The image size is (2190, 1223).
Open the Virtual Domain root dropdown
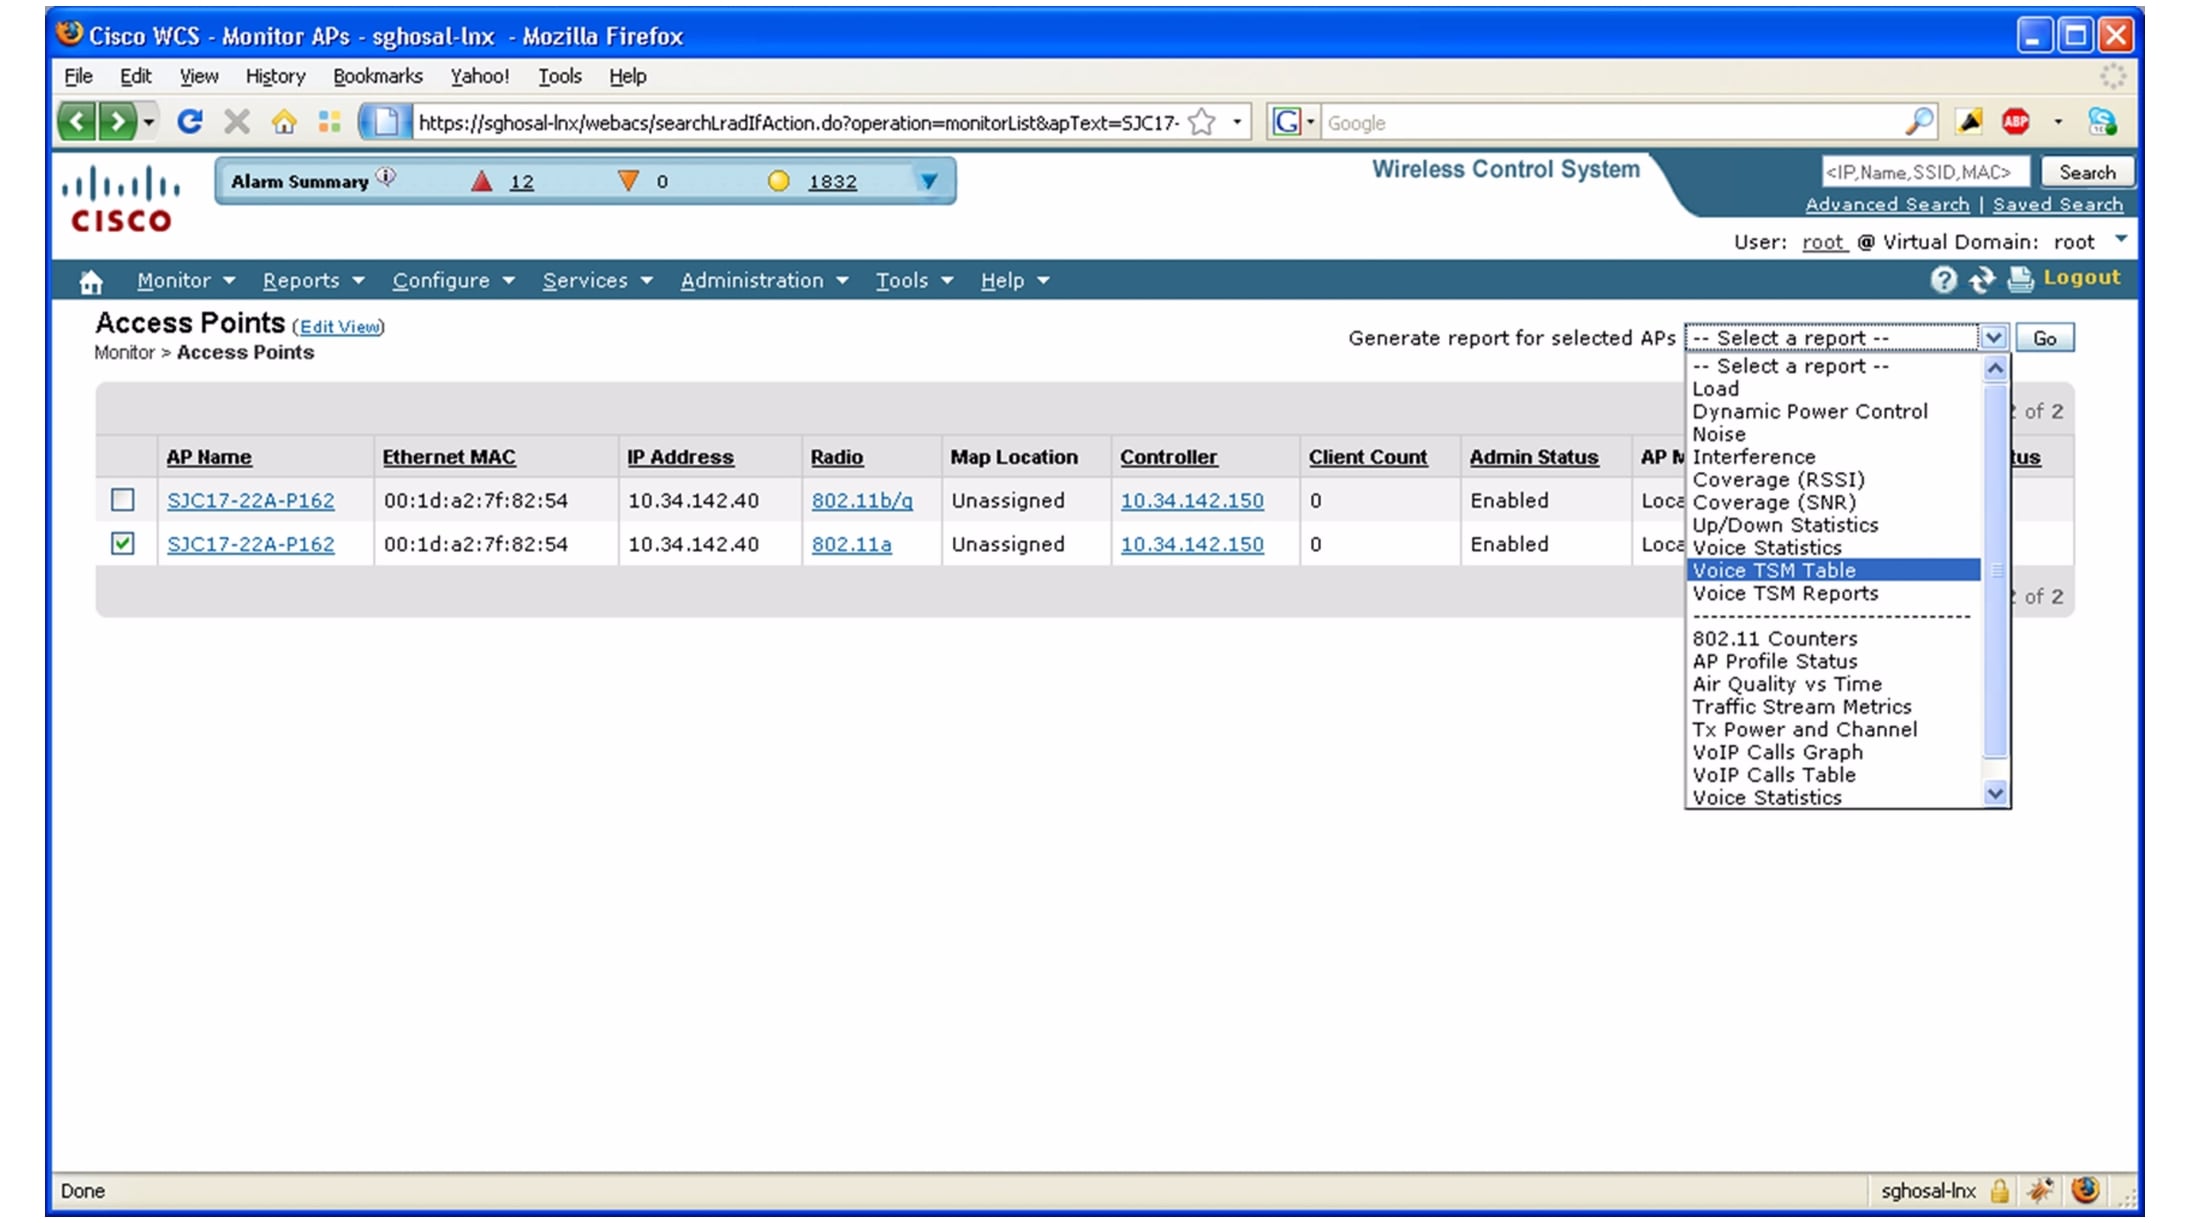tap(2121, 240)
